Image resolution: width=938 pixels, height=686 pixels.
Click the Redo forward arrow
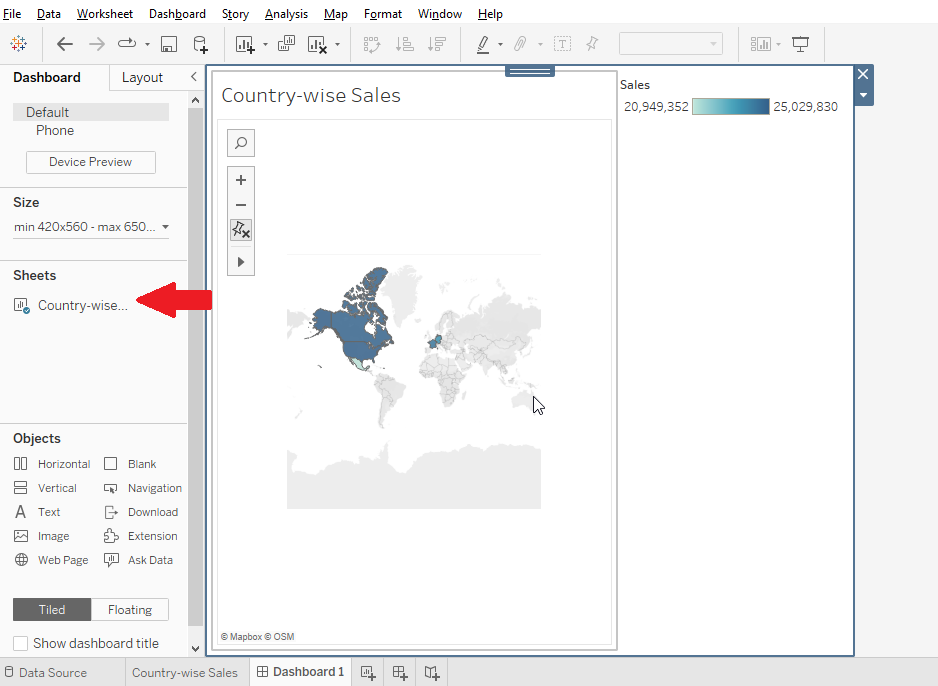click(x=96, y=44)
